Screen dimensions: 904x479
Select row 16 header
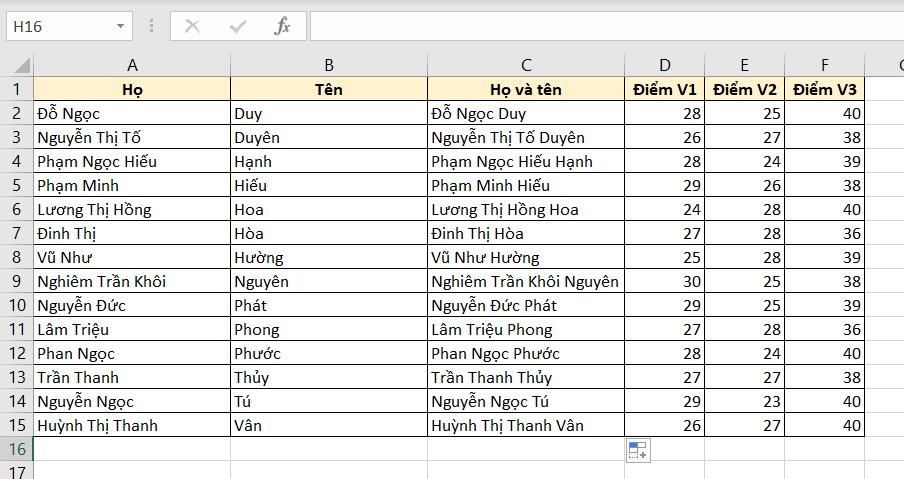click(17, 449)
